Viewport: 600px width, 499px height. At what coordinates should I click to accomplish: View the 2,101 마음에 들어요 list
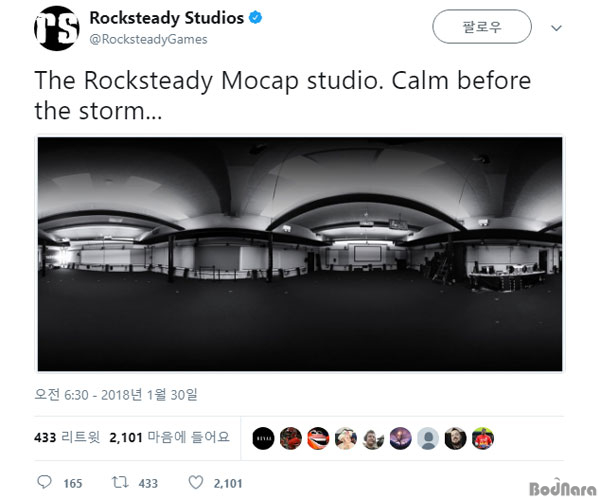(169, 437)
